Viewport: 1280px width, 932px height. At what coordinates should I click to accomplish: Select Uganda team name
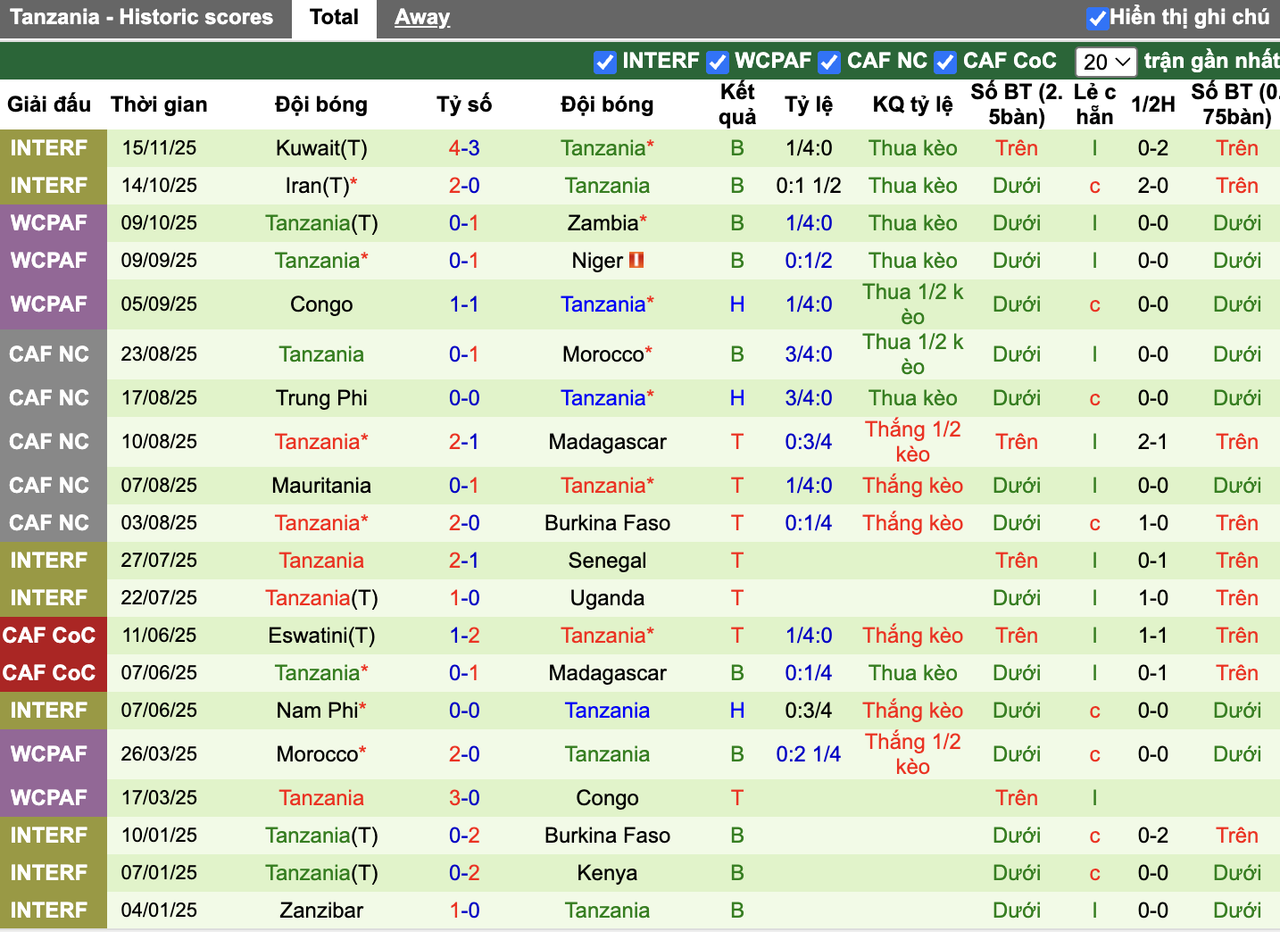tap(607, 598)
